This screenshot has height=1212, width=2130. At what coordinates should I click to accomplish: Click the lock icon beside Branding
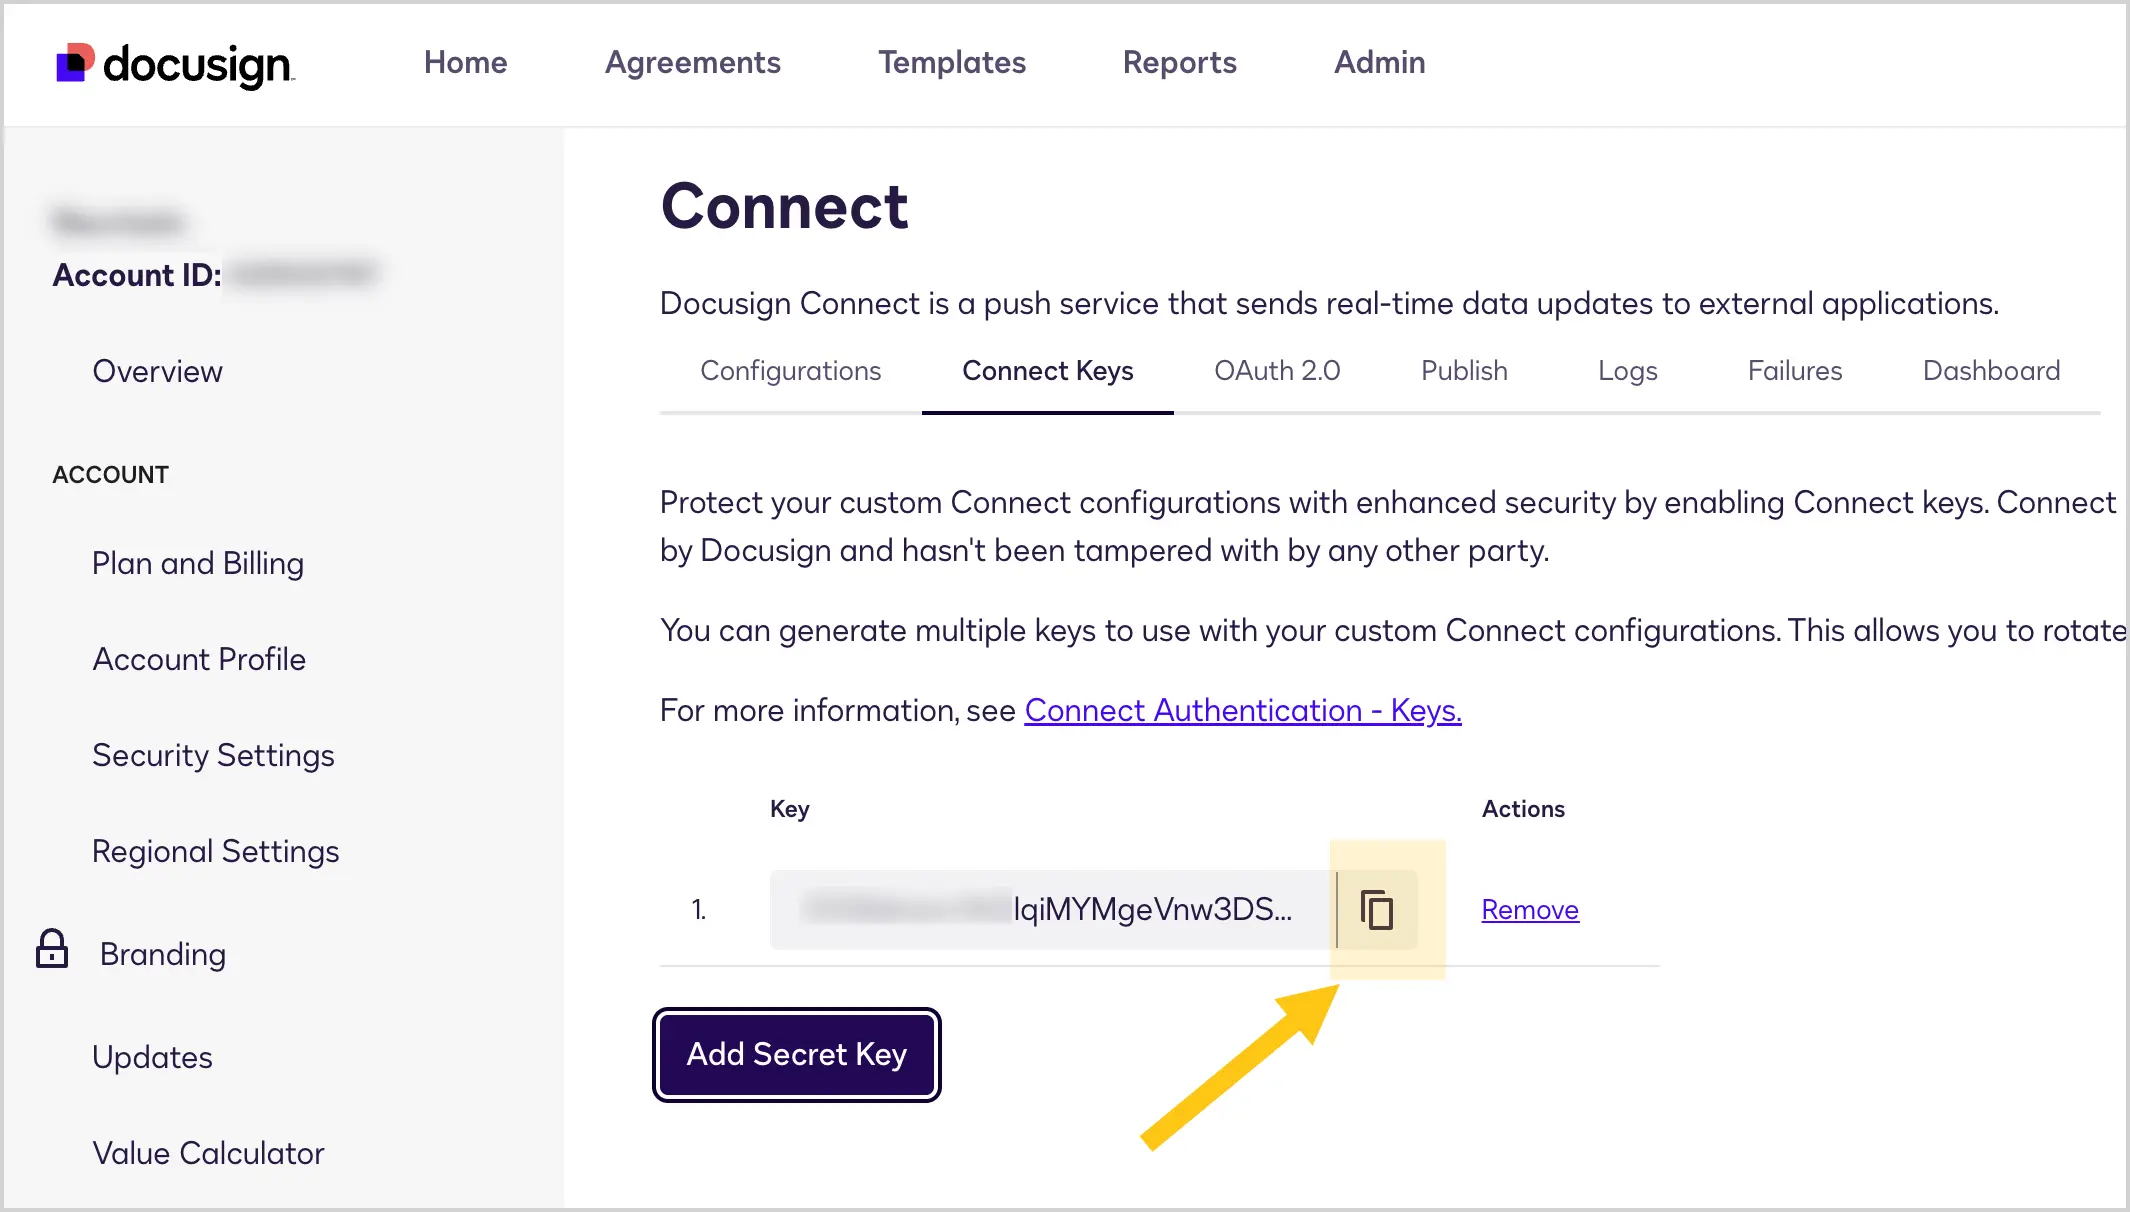[x=52, y=949]
